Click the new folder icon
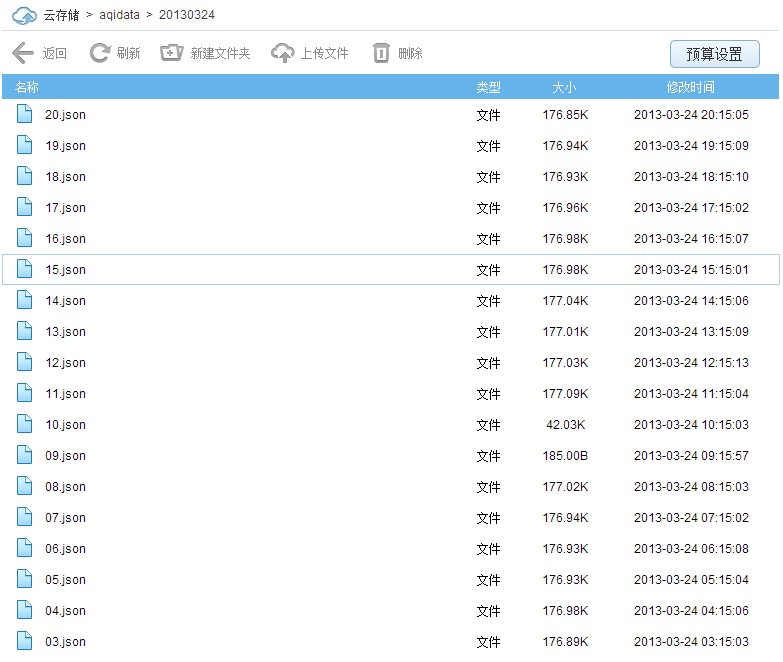This screenshot has width=783, height=662. [x=172, y=53]
